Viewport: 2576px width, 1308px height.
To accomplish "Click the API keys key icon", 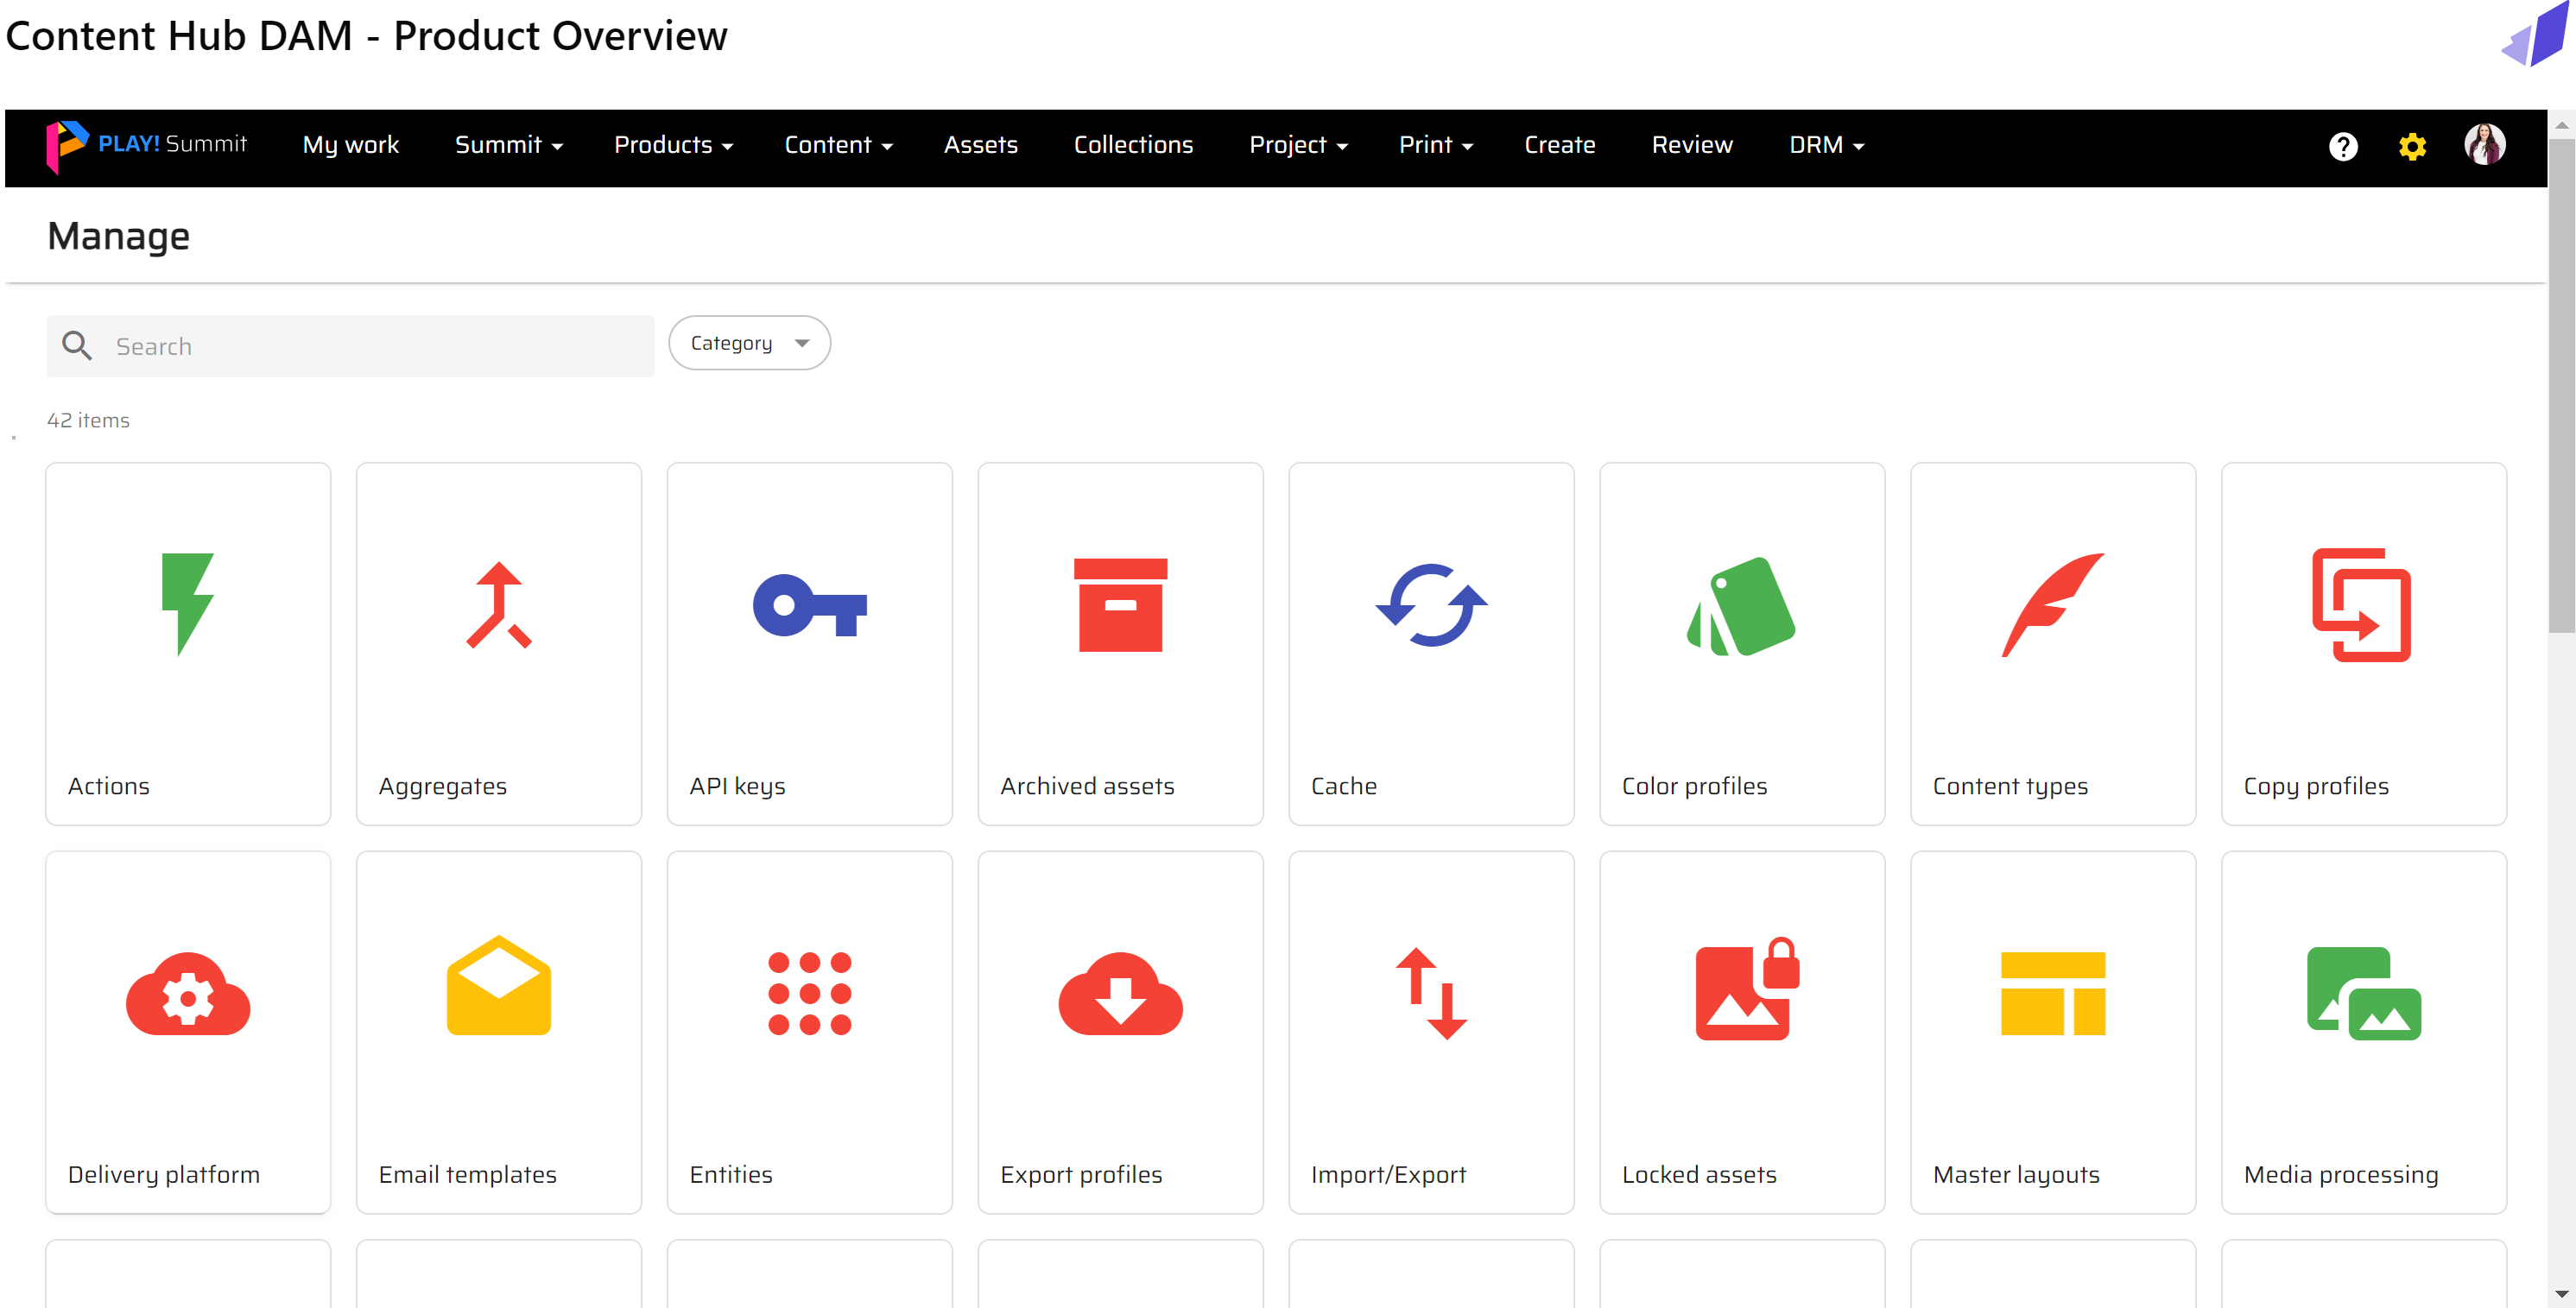I will 809,605.
